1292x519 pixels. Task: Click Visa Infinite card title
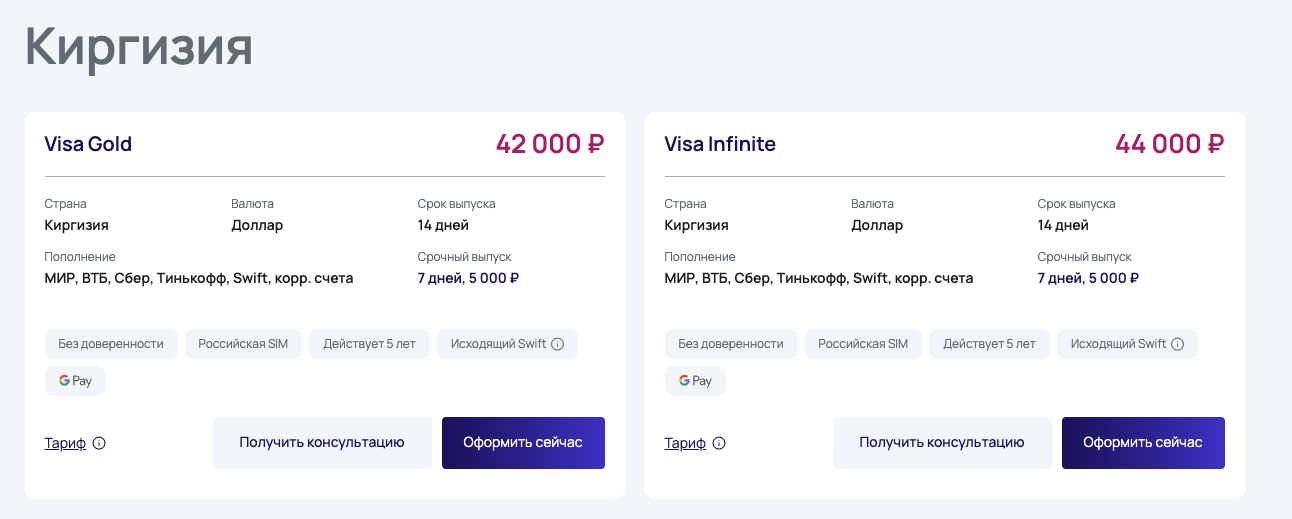pyautogui.click(x=720, y=144)
